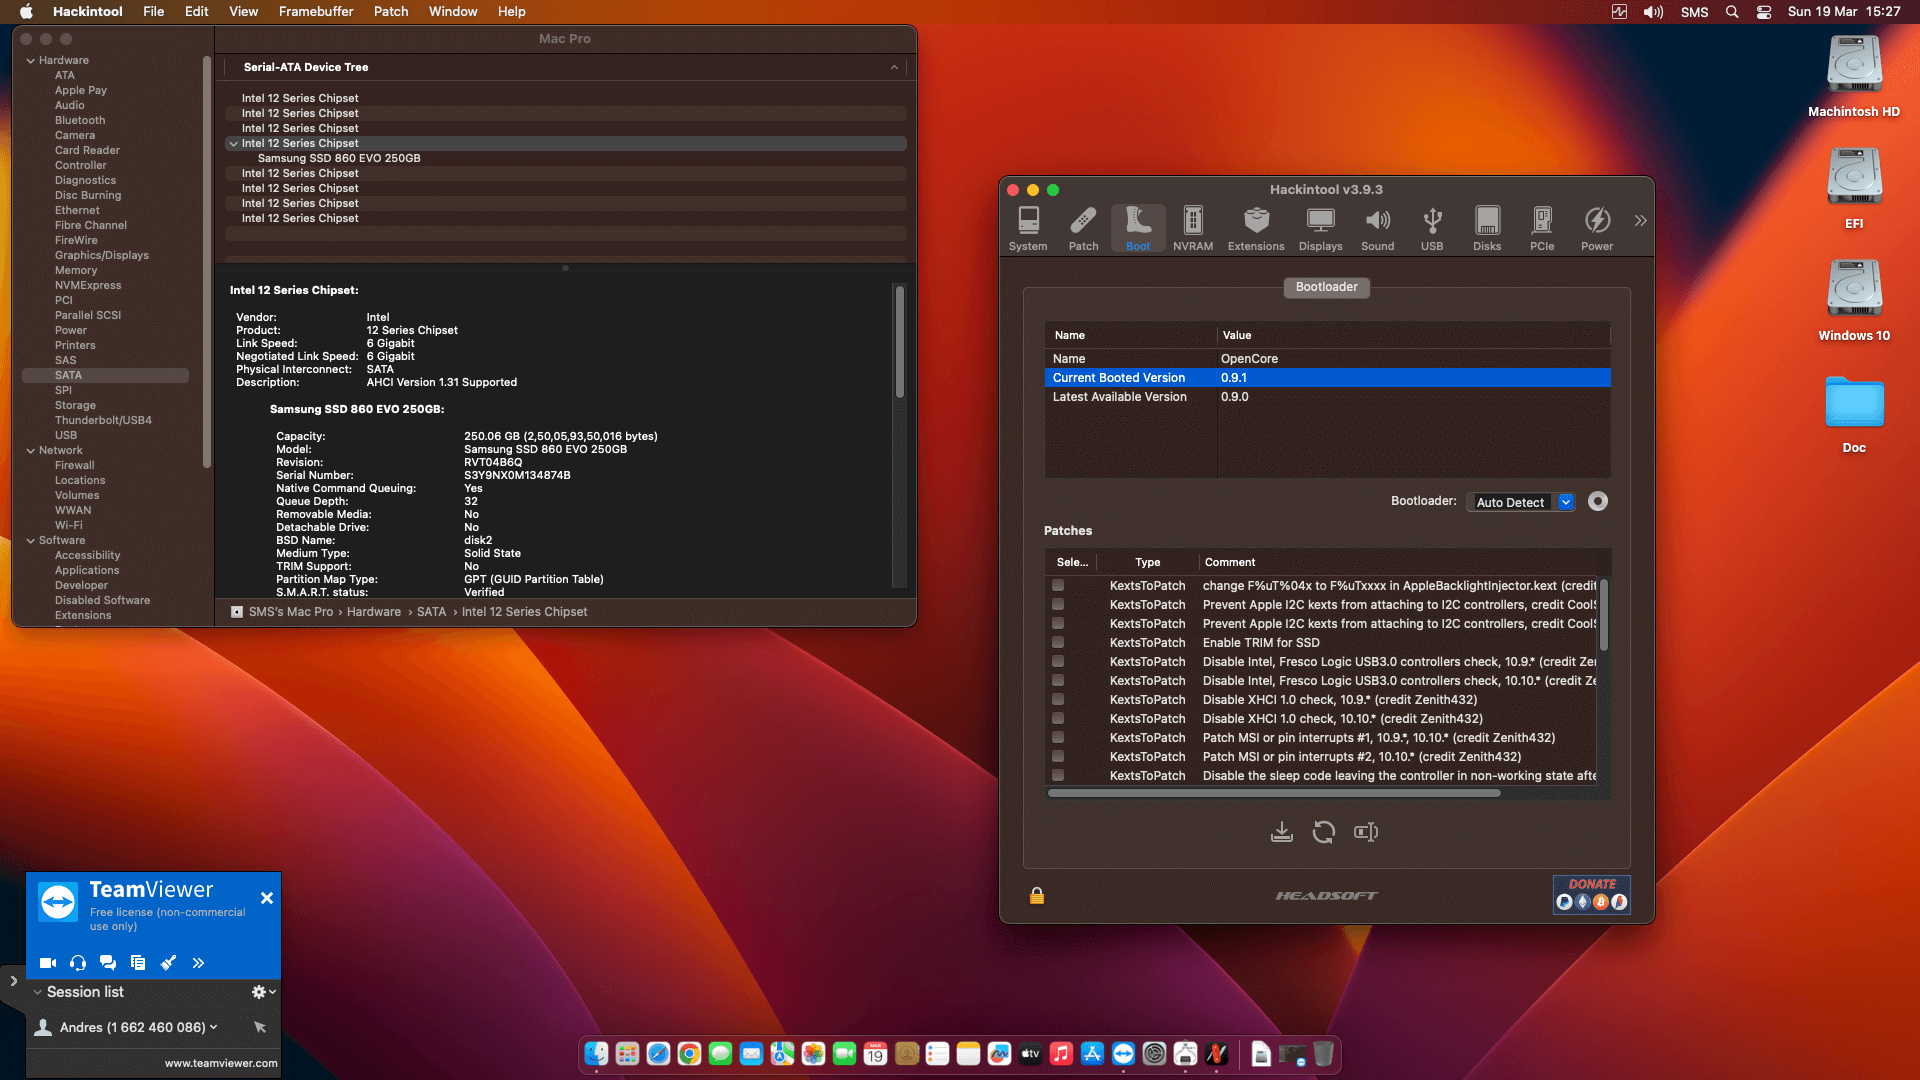
Task: Check Disable XHCI 1.0 check 10.9 patch
Action: pyautogui.click(x=1058, y=699)
